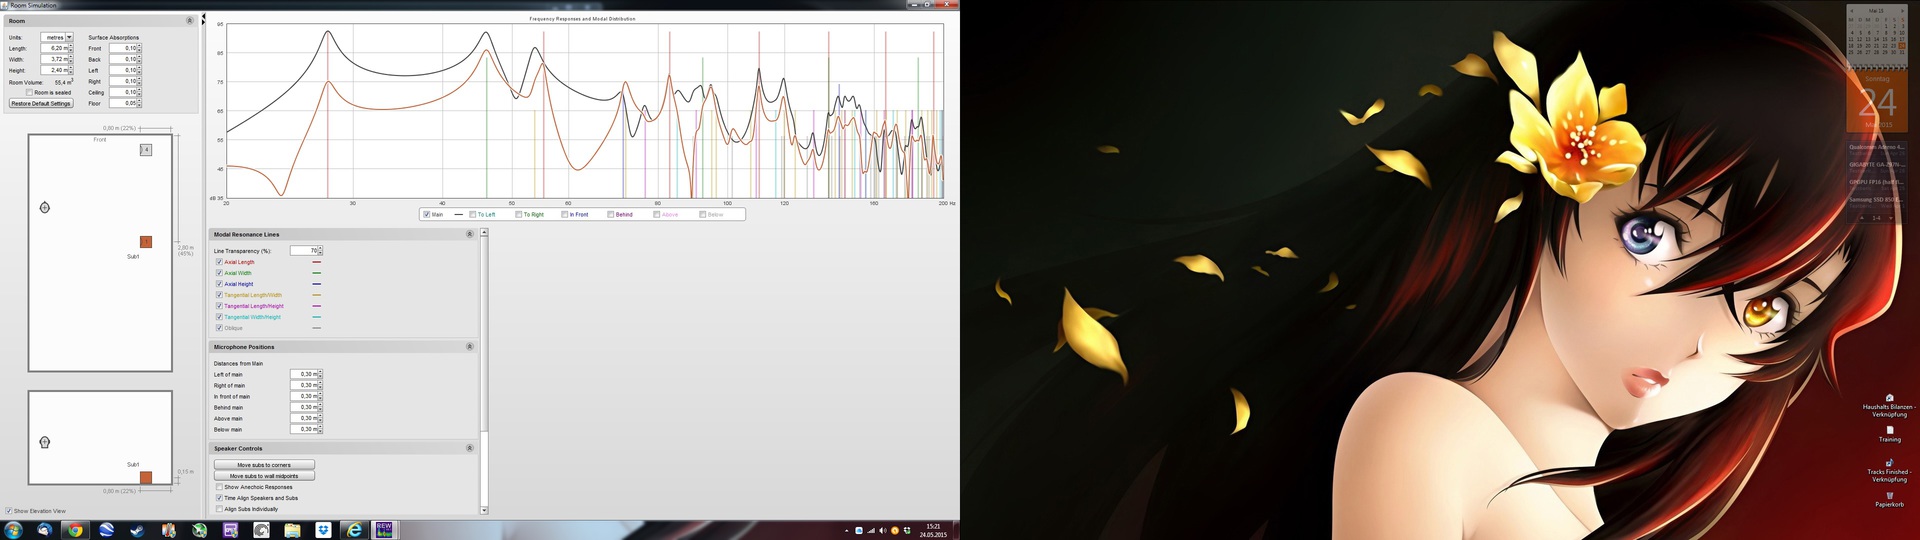
Task: Collapse the Microphone Positions panel
Action: (x=470, y=347)
